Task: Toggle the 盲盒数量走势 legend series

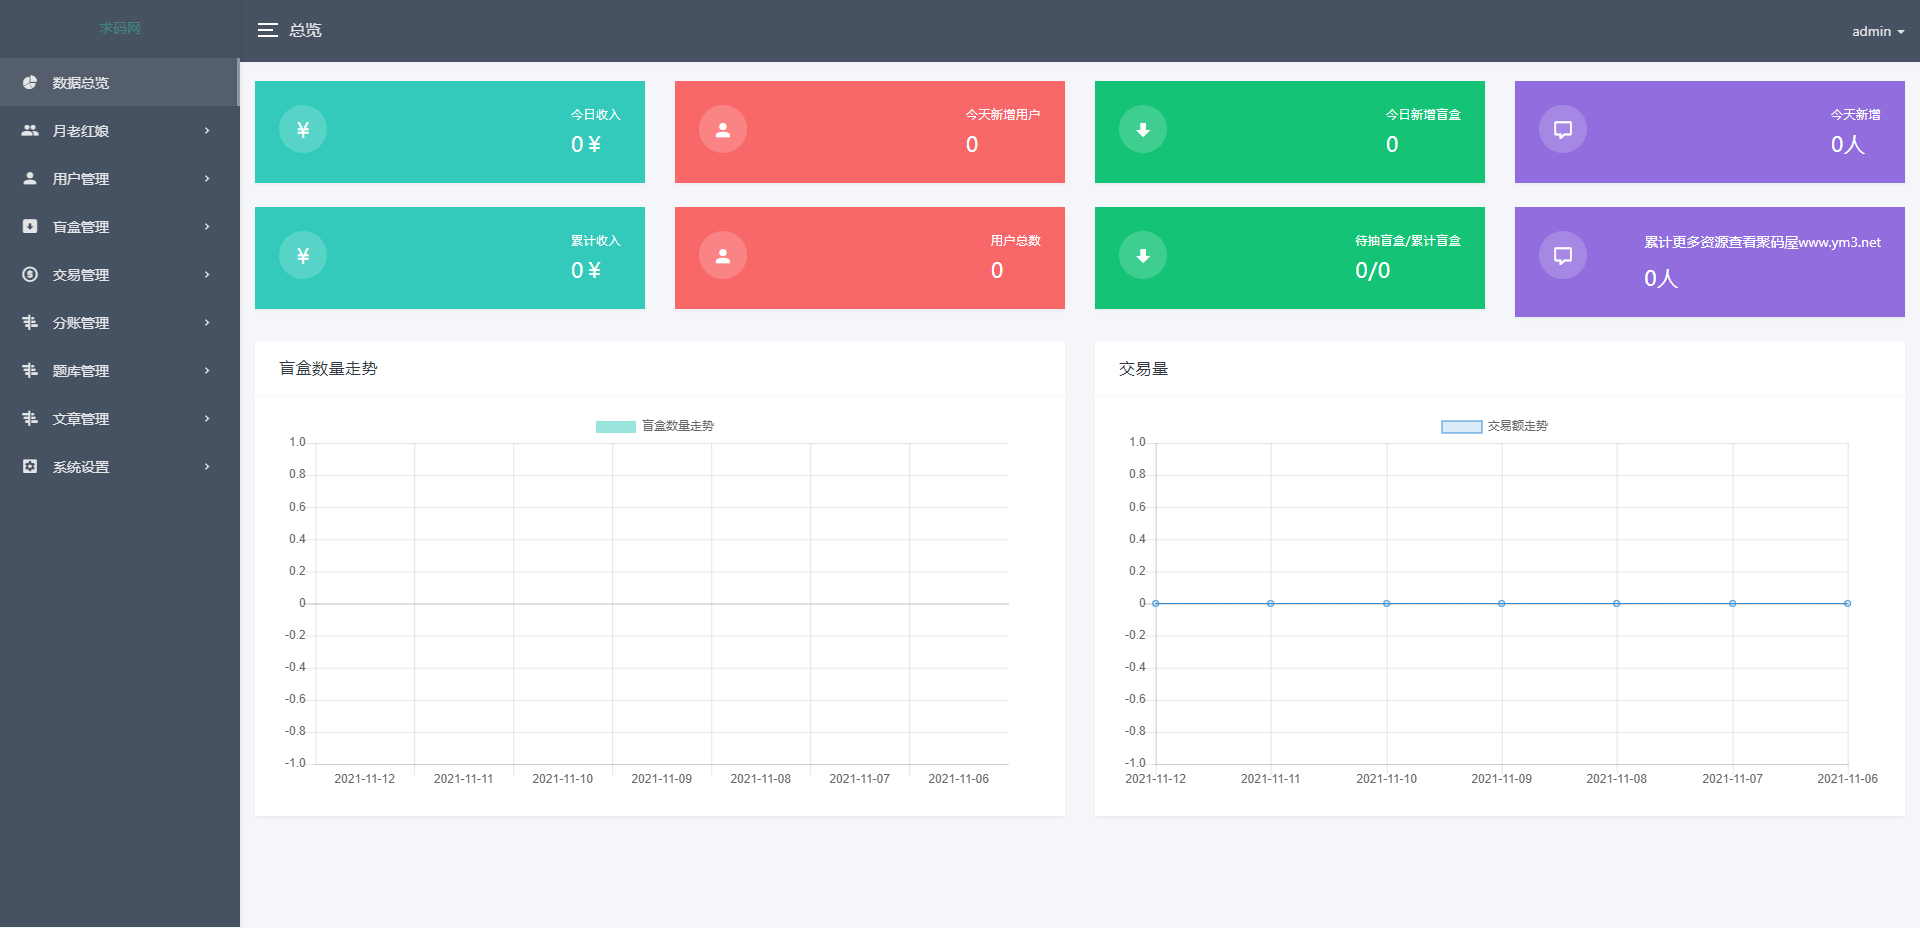Action: click(x=655, y=426)
